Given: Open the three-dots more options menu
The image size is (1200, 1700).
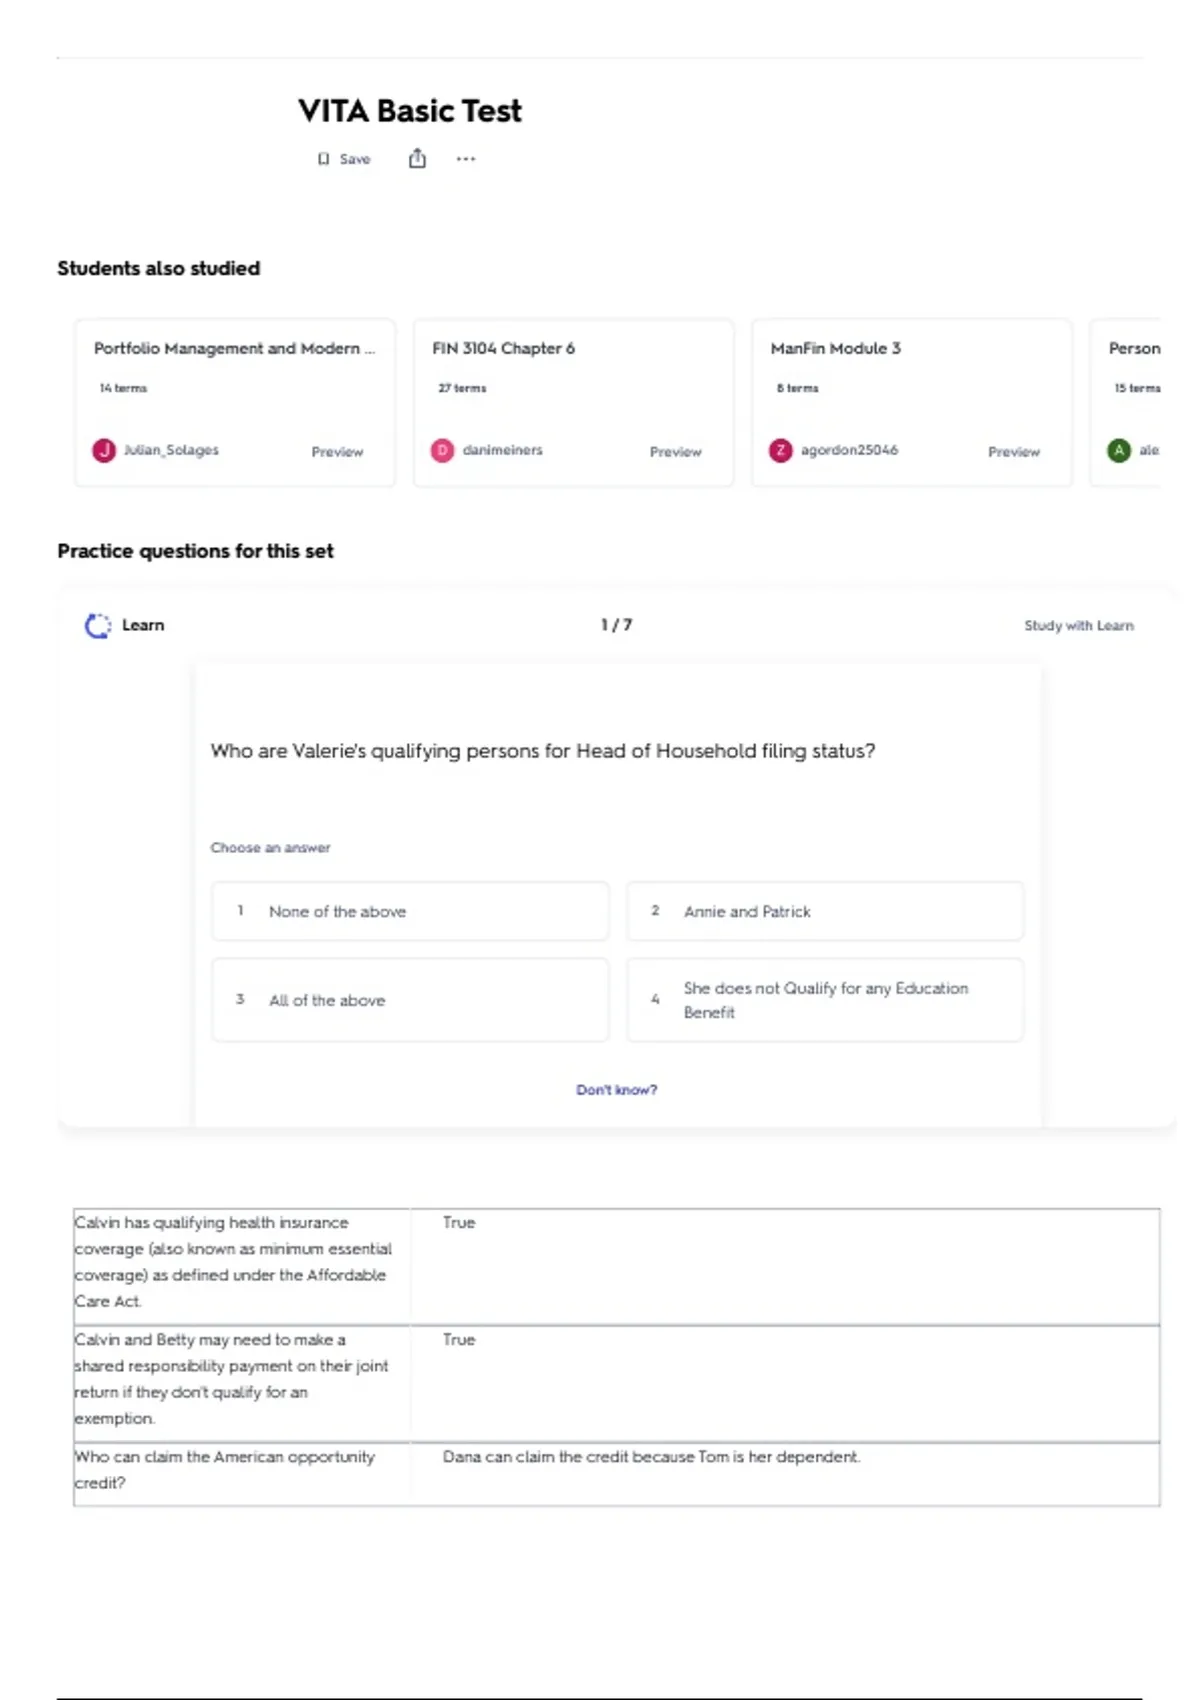Looking at the screenshot, I should [x=466, y=159].
